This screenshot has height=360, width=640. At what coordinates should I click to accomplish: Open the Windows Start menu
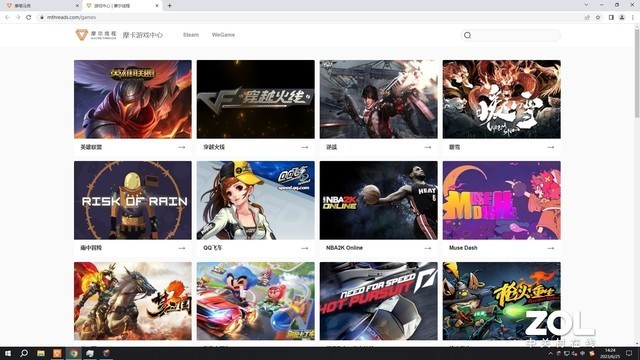[8, 353]
